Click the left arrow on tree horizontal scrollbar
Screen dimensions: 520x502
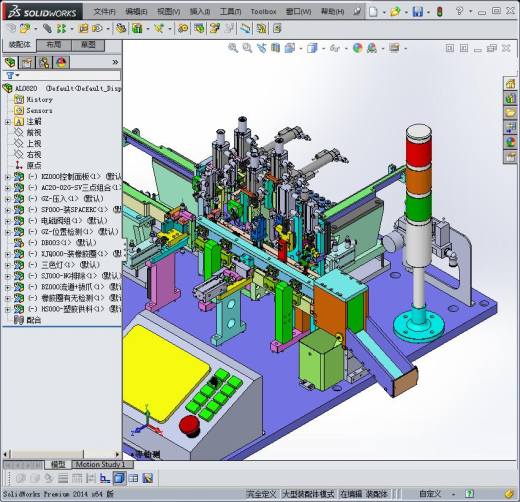(x=5, y=454)
